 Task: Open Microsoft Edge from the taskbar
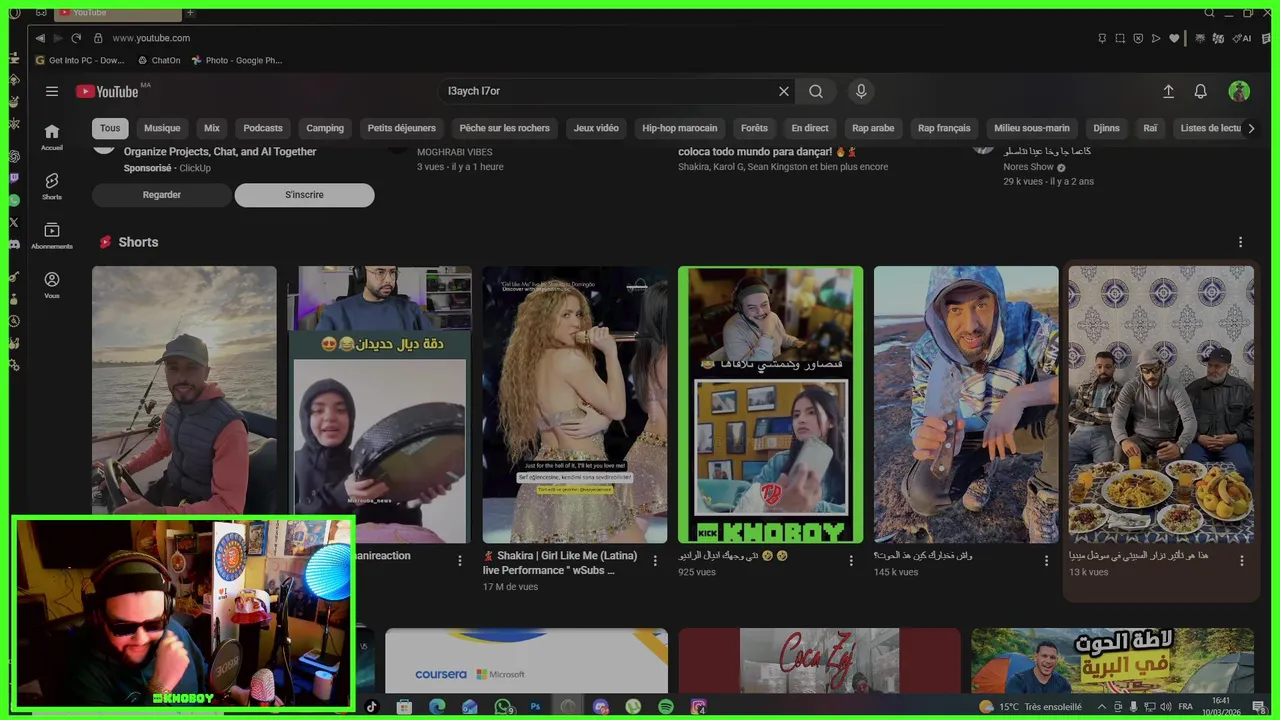tap(437, 707)
